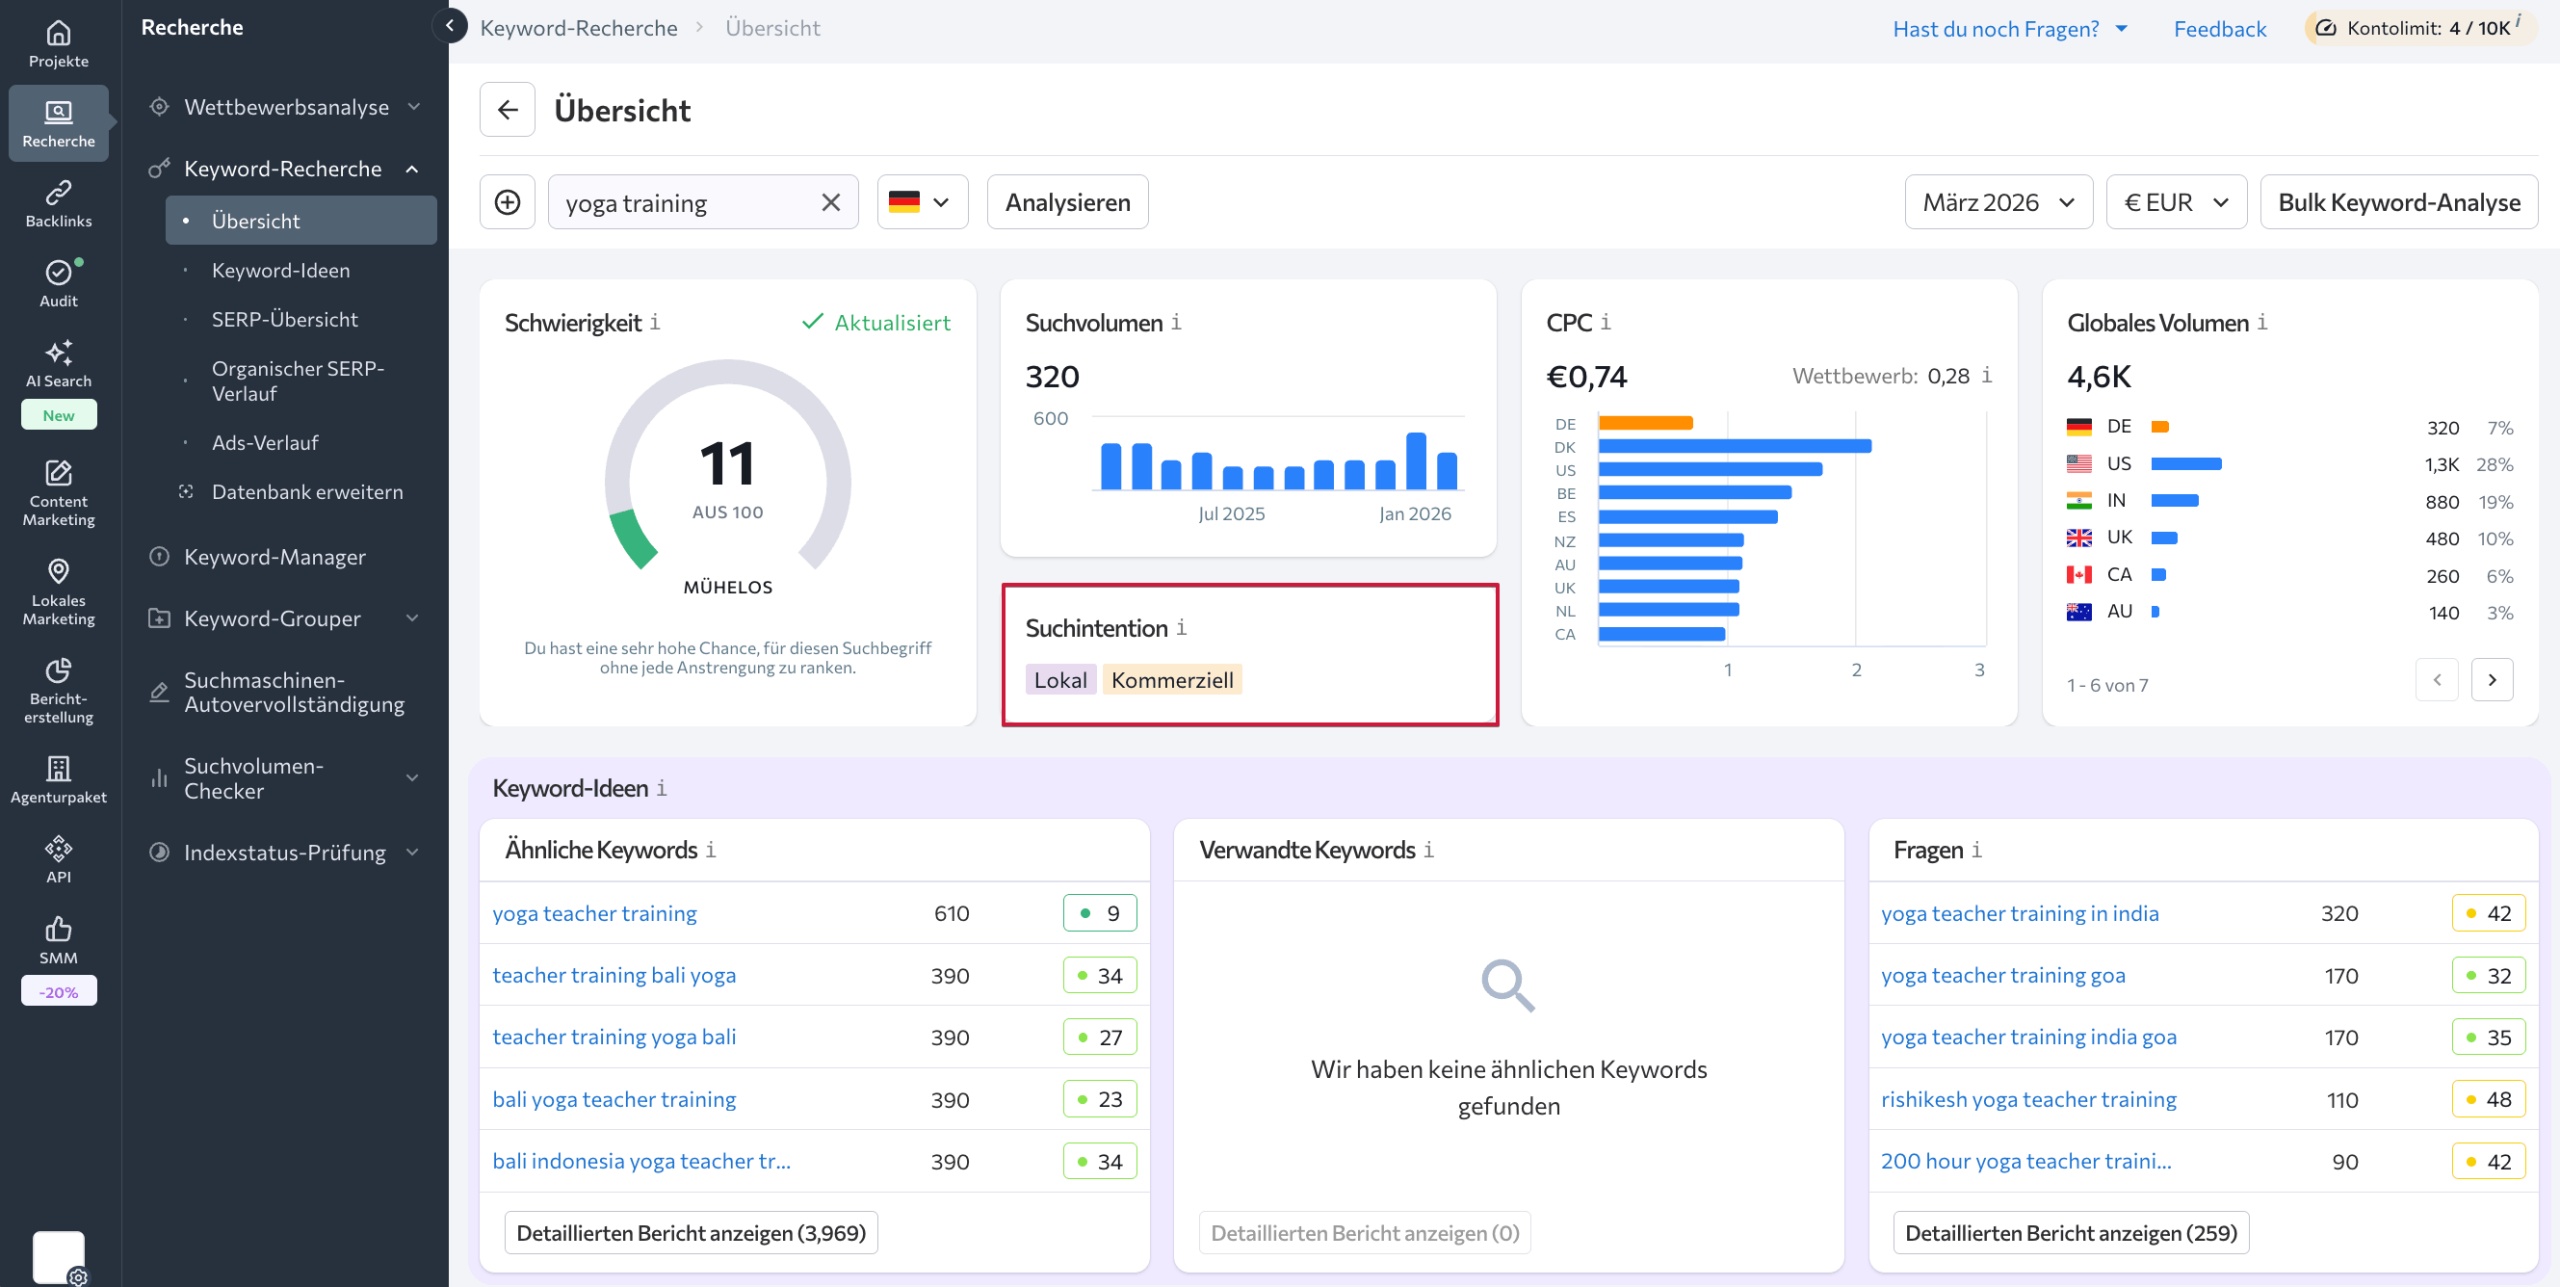
Task: Select the Projekte icon in the sidebar
Action: (x=58, y=42)
